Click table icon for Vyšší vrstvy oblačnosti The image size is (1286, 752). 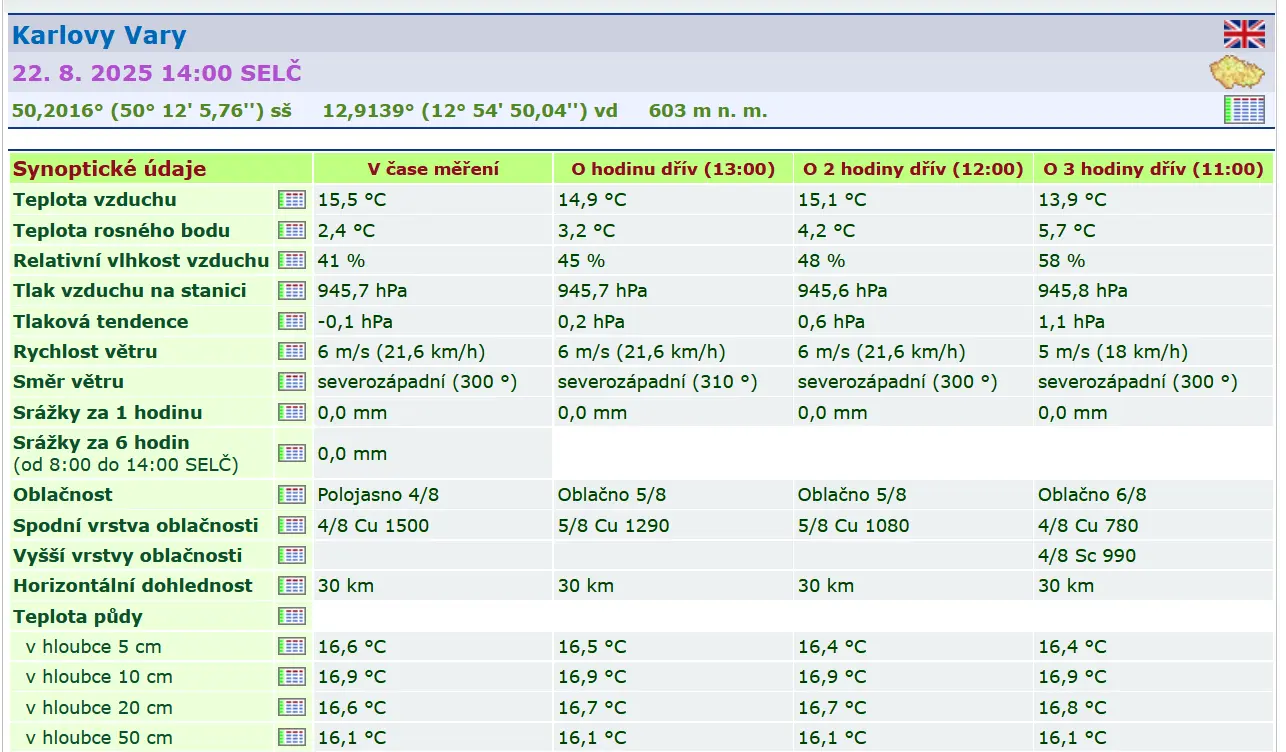point(291,555)
